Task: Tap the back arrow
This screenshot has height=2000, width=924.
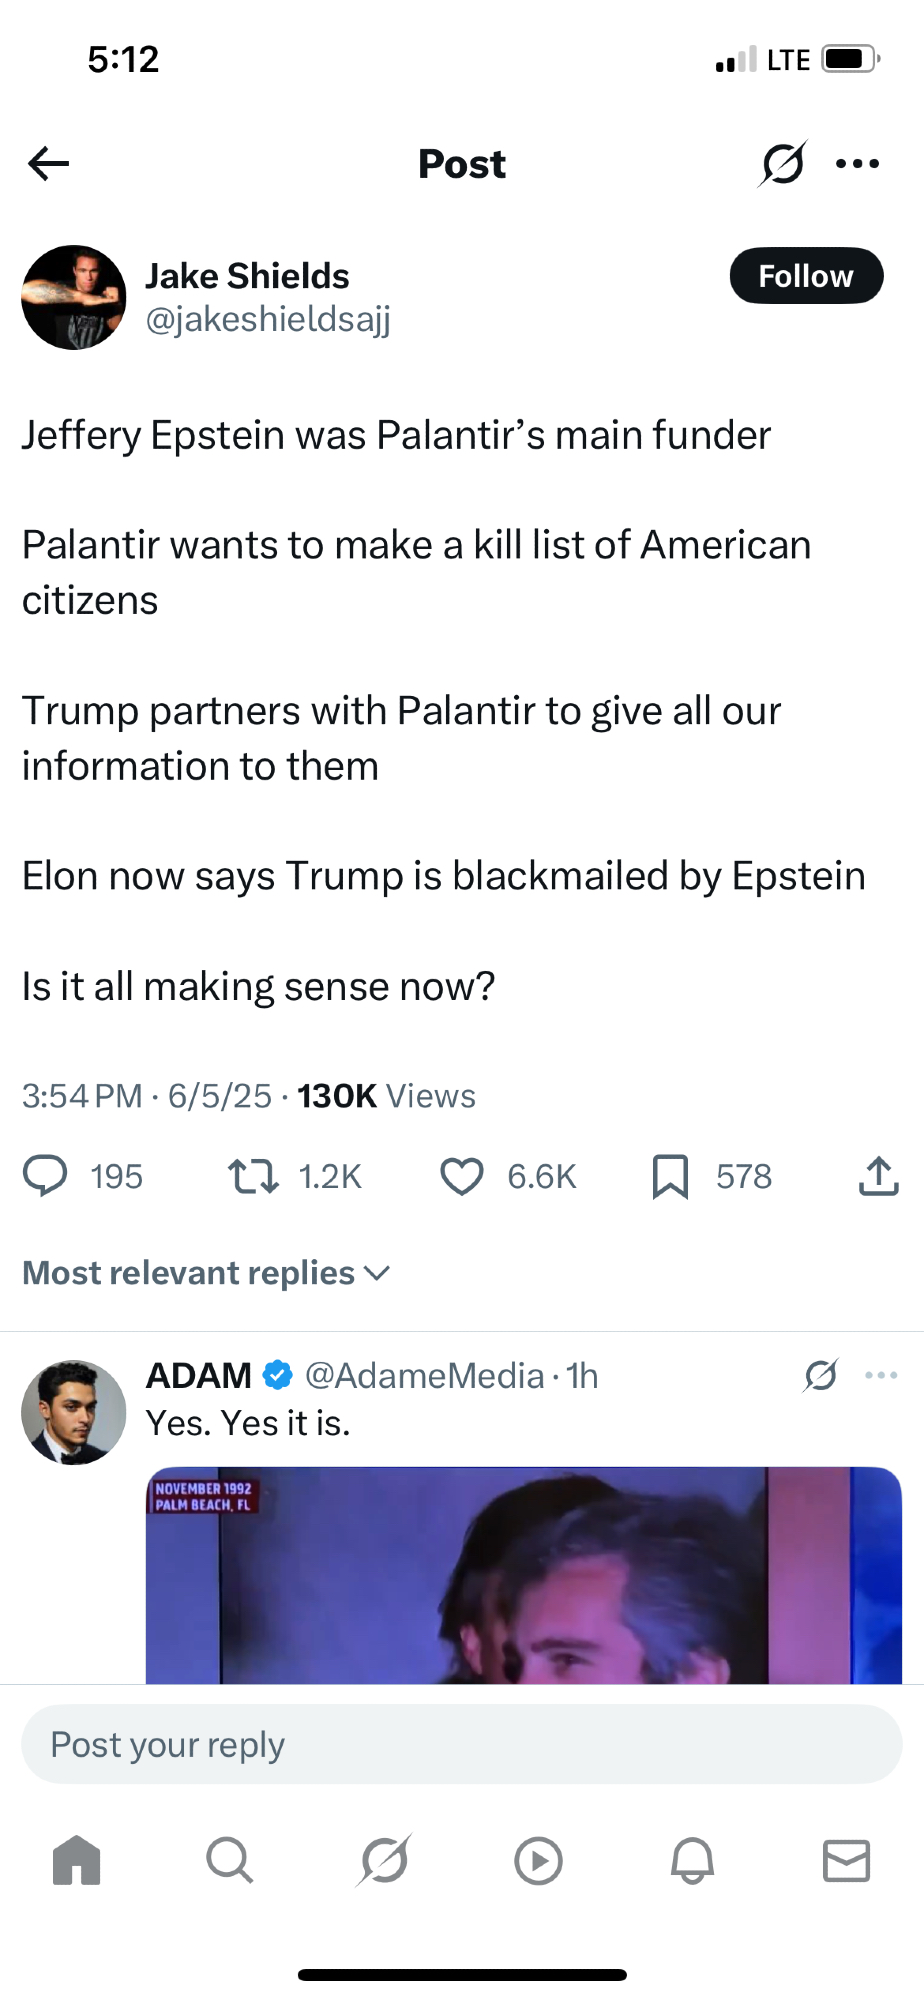Action: (48, 163)
